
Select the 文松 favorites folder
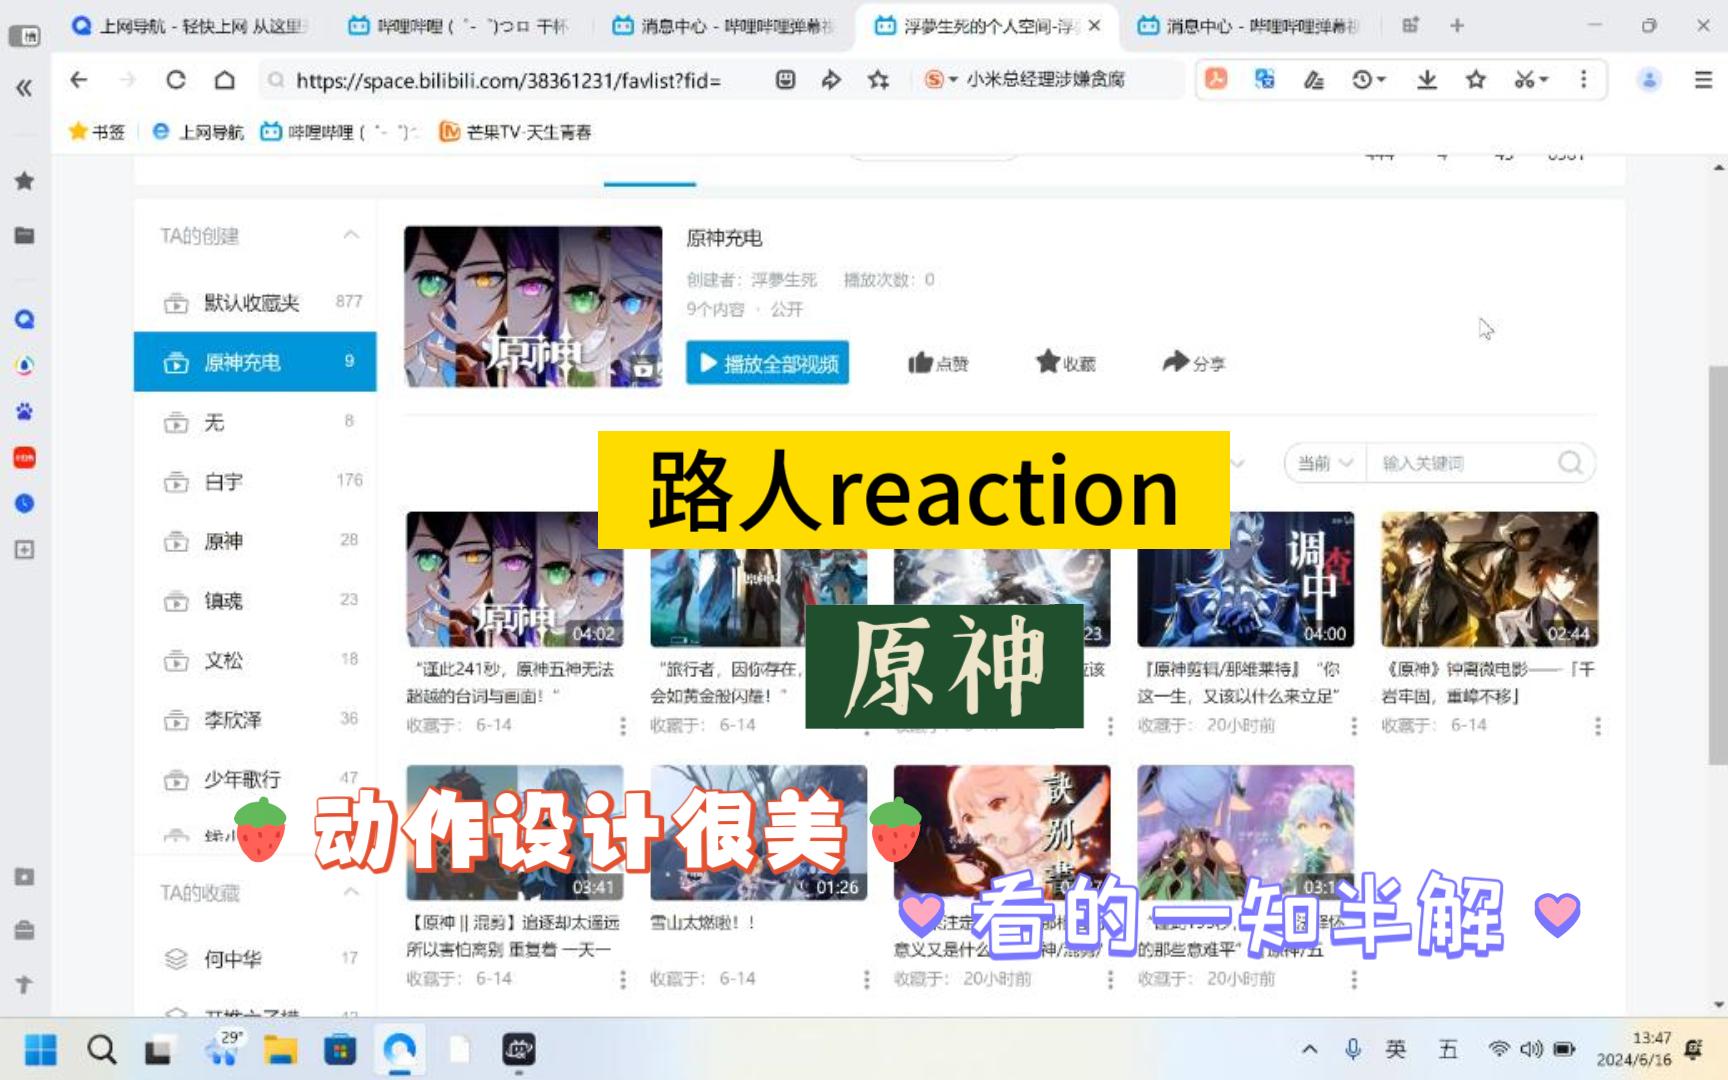click(255, 660)
